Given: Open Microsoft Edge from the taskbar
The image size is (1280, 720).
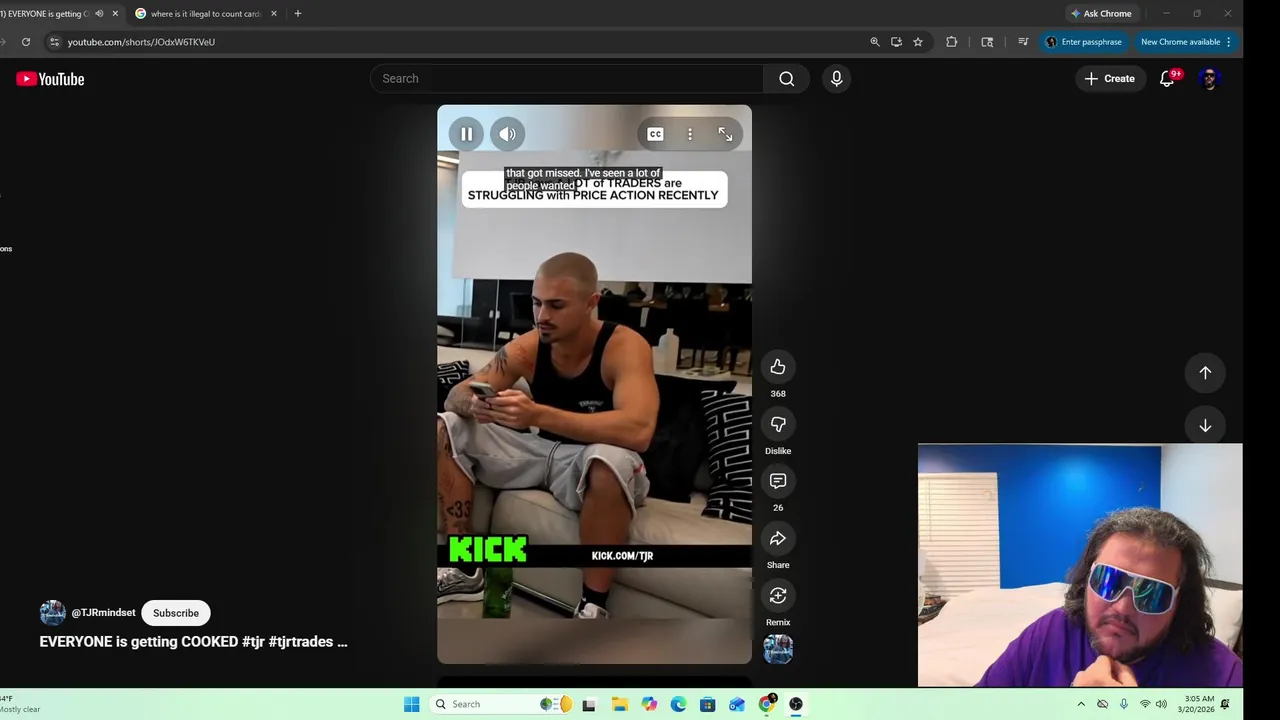Looking at the screenshot, I should coord(678,704).
